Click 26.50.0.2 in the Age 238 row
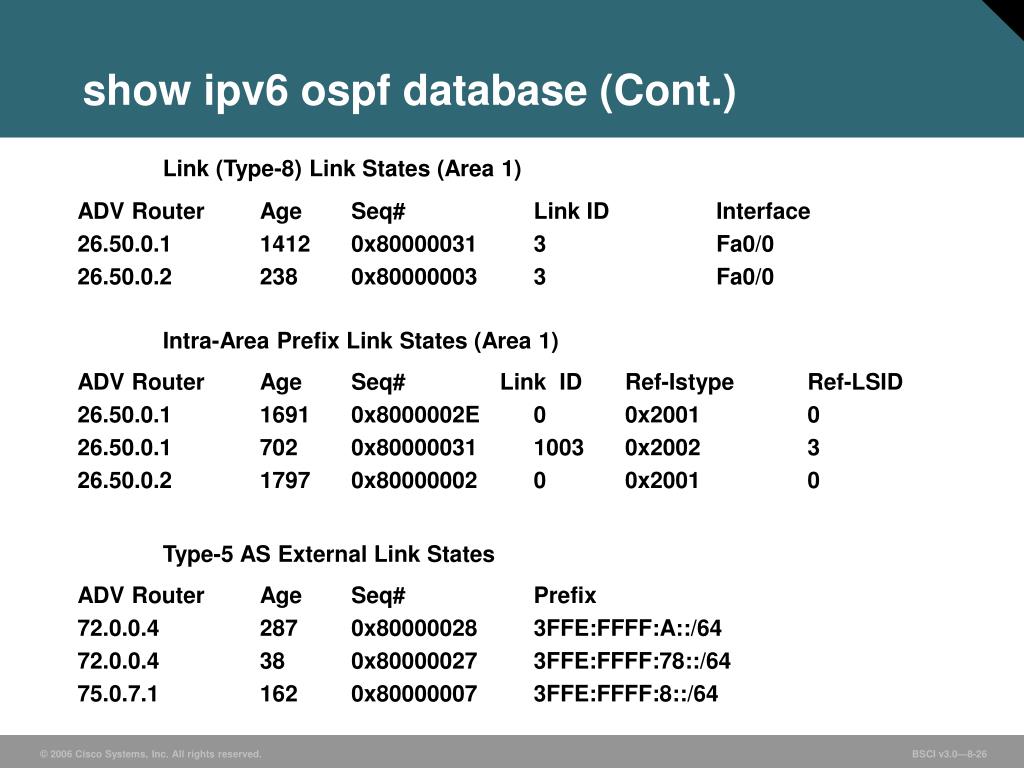This screenshot has width=1024, height=768. tap(125, 277)
